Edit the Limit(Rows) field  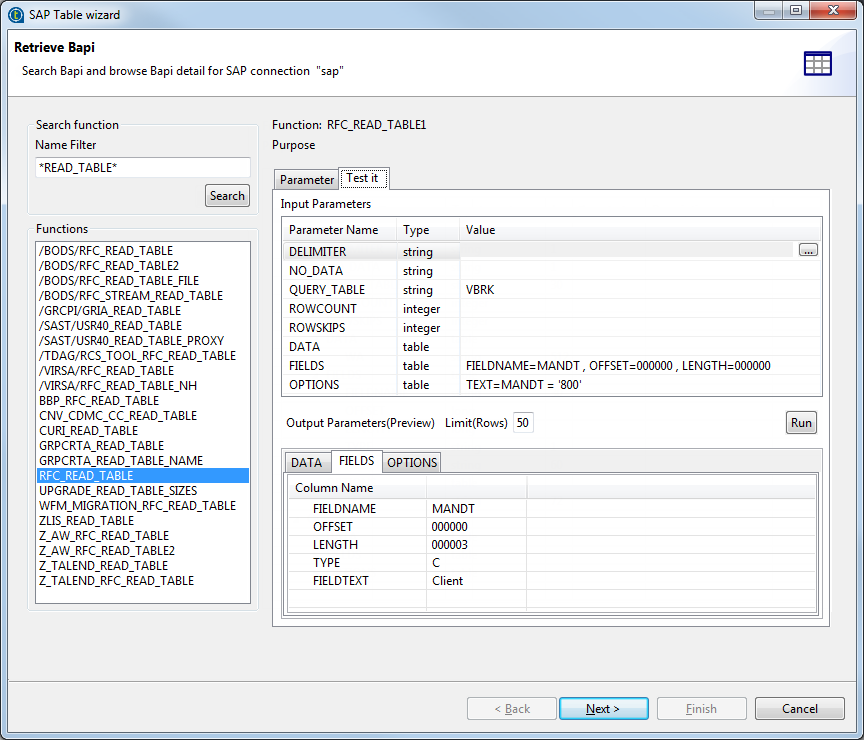point(523,423)
